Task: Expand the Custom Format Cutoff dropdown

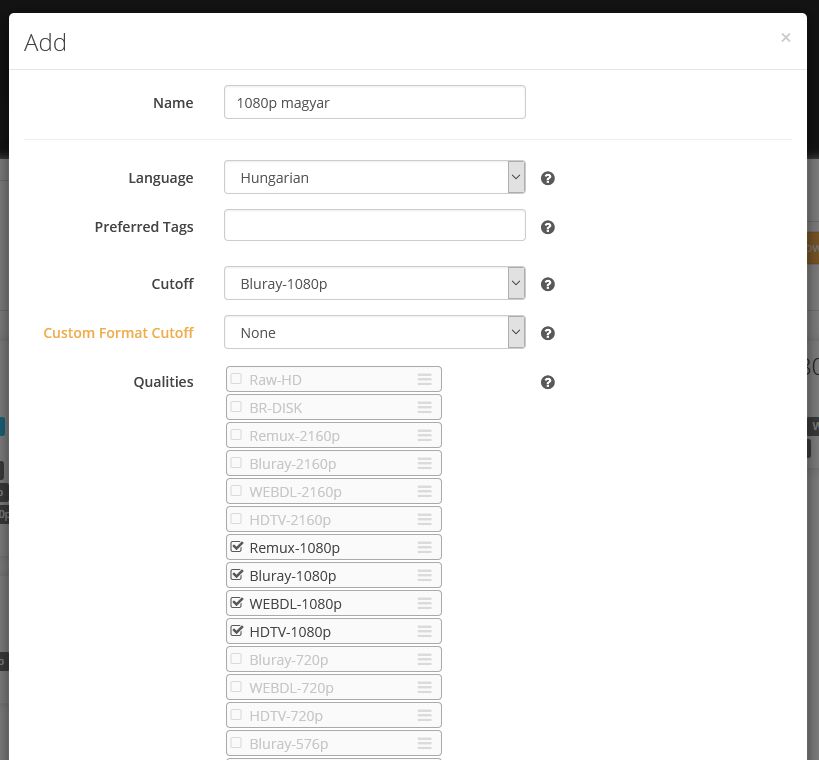Action: pos(375,332)
